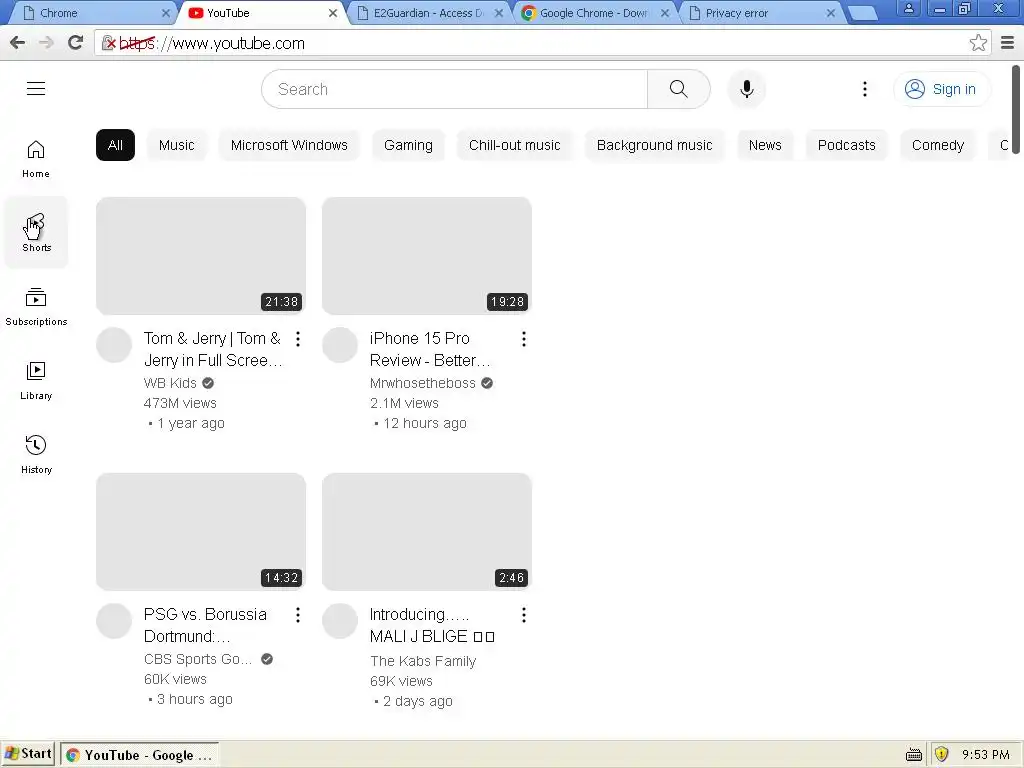Open the Chrome user profile icon in title bar

coord(908,9)
